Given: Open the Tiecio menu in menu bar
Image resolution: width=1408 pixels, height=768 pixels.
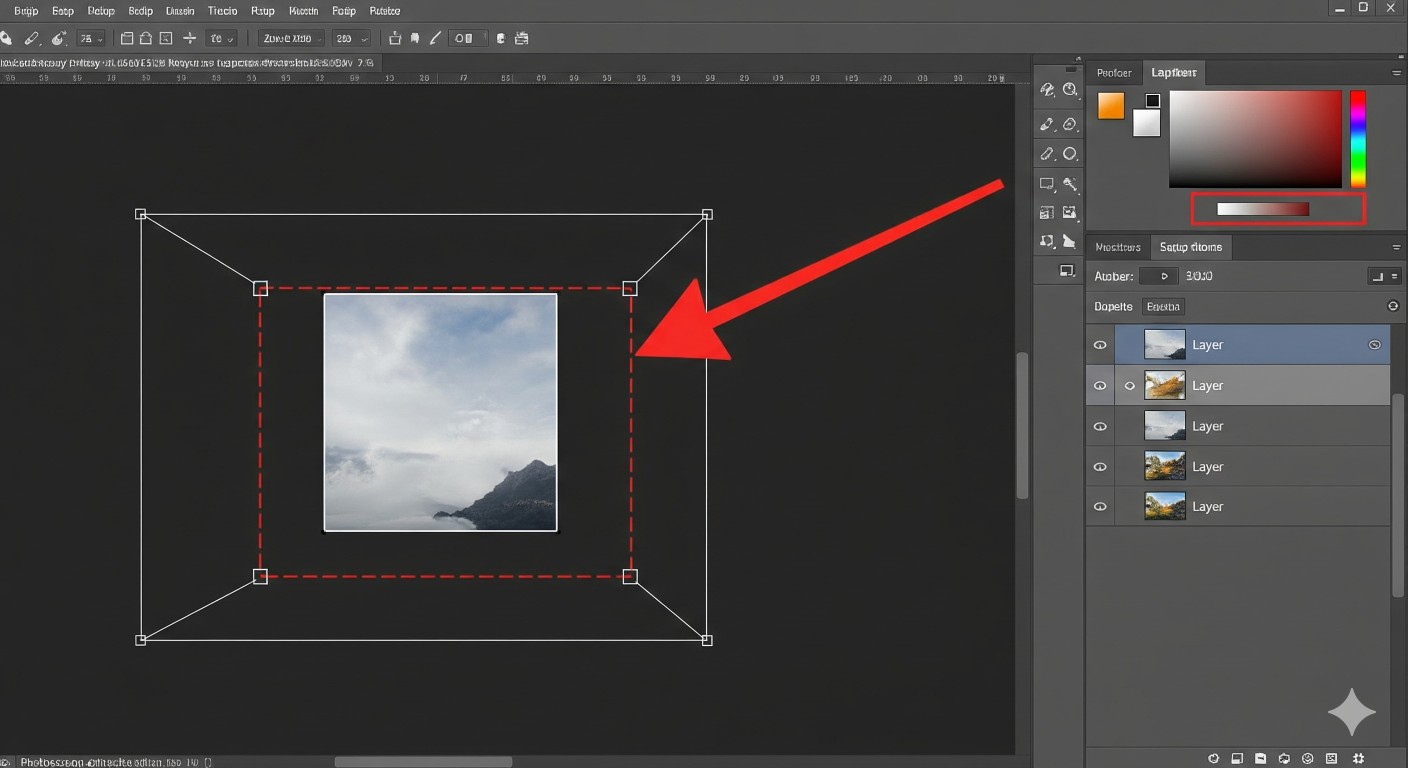Looking at the screenshot, I should click(x=222, y=11).
